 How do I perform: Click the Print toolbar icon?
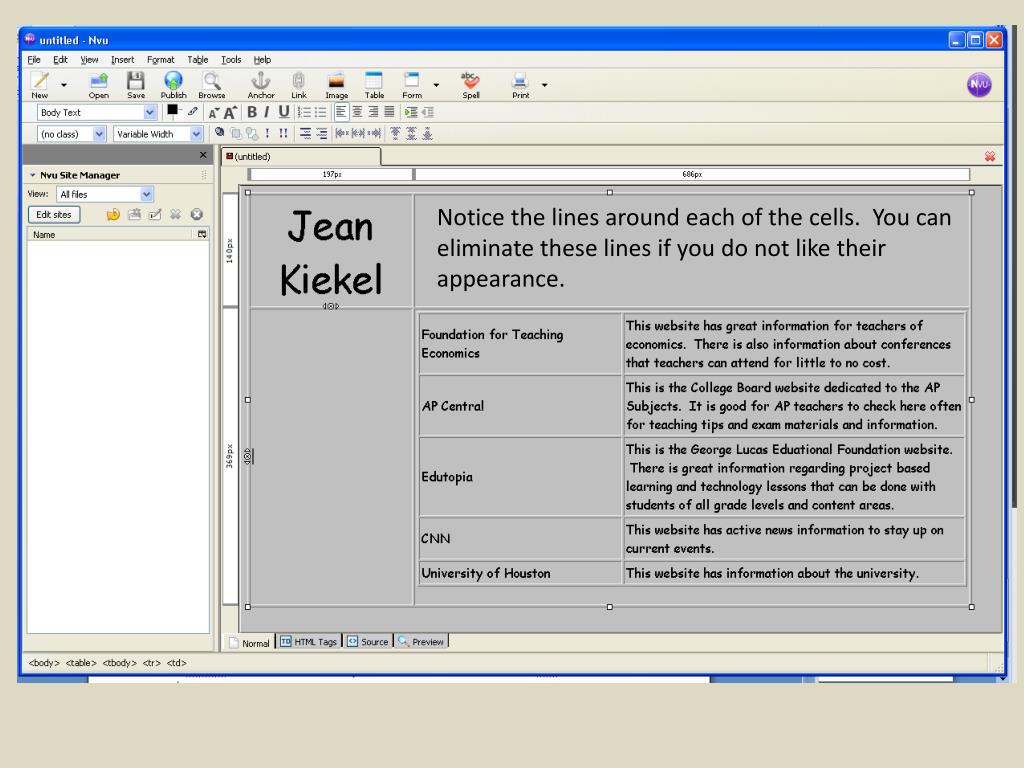point(520,85)
